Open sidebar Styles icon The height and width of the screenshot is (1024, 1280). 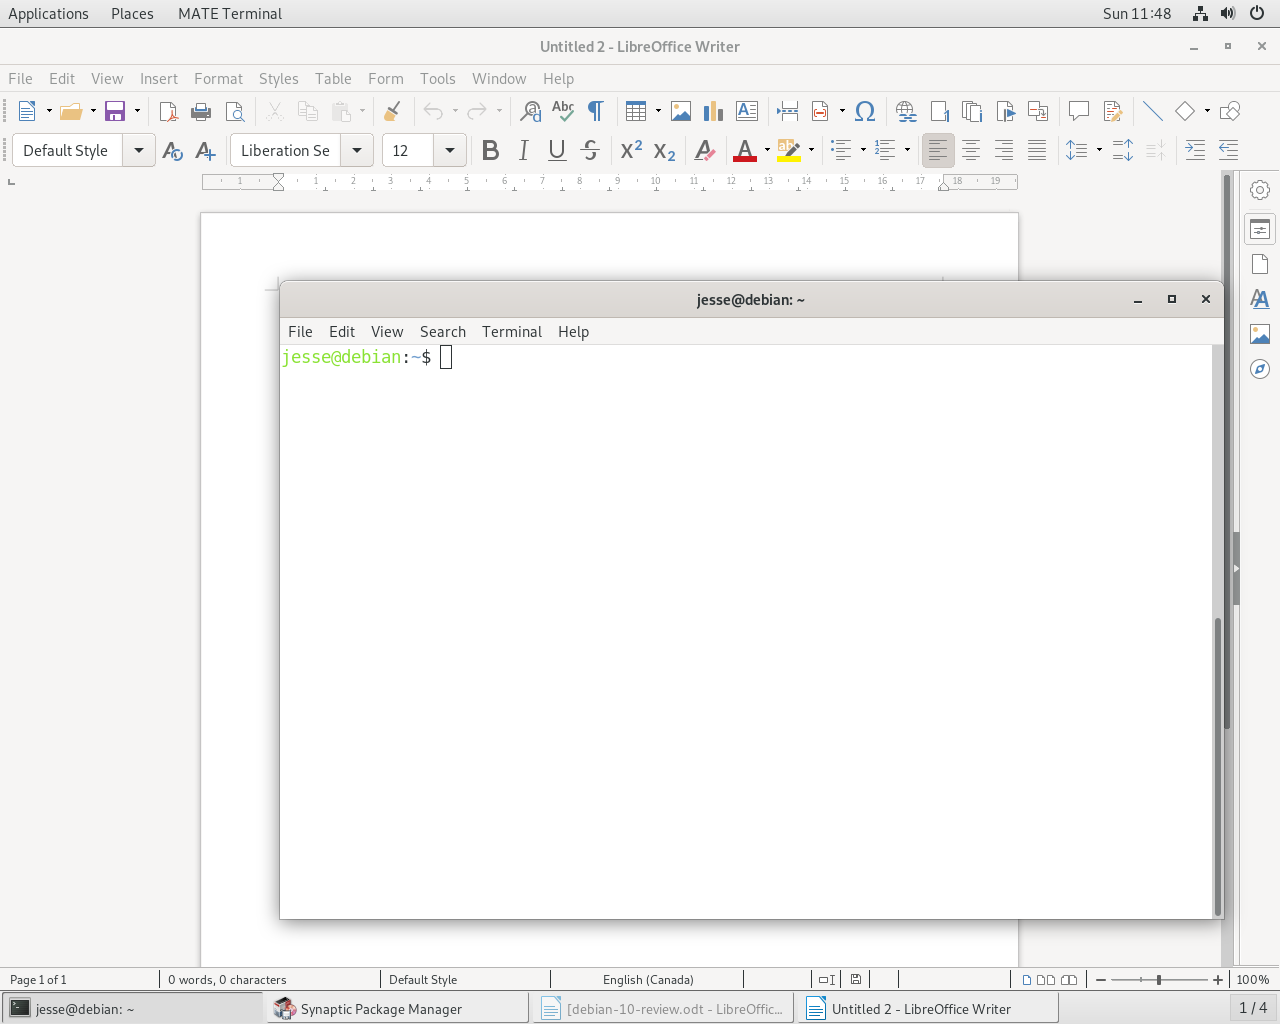coord(1260,299)
